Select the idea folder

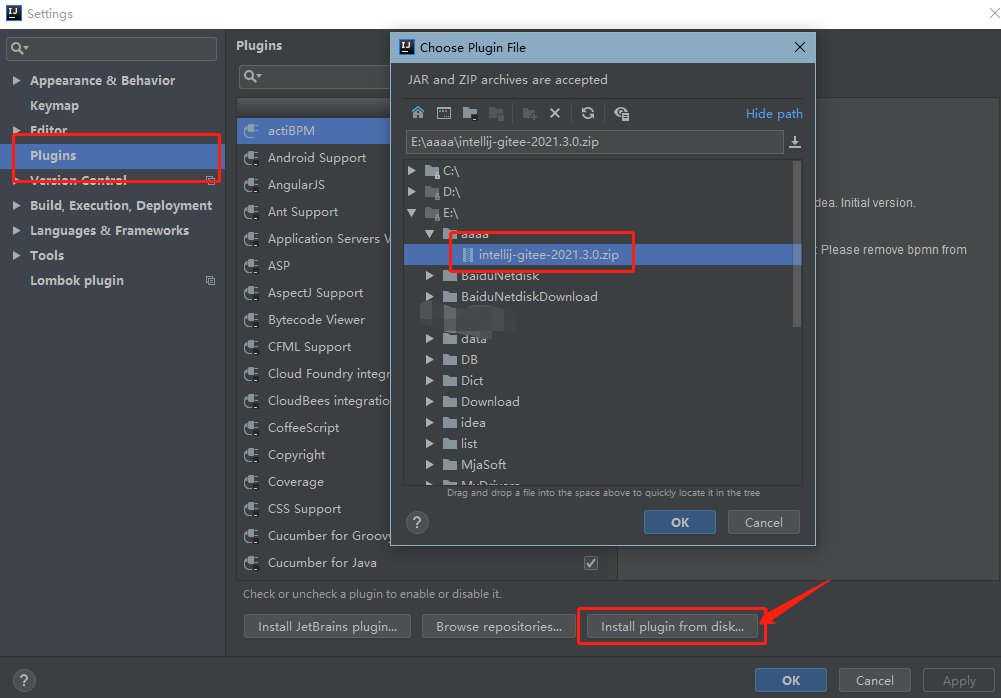(473, 423)
